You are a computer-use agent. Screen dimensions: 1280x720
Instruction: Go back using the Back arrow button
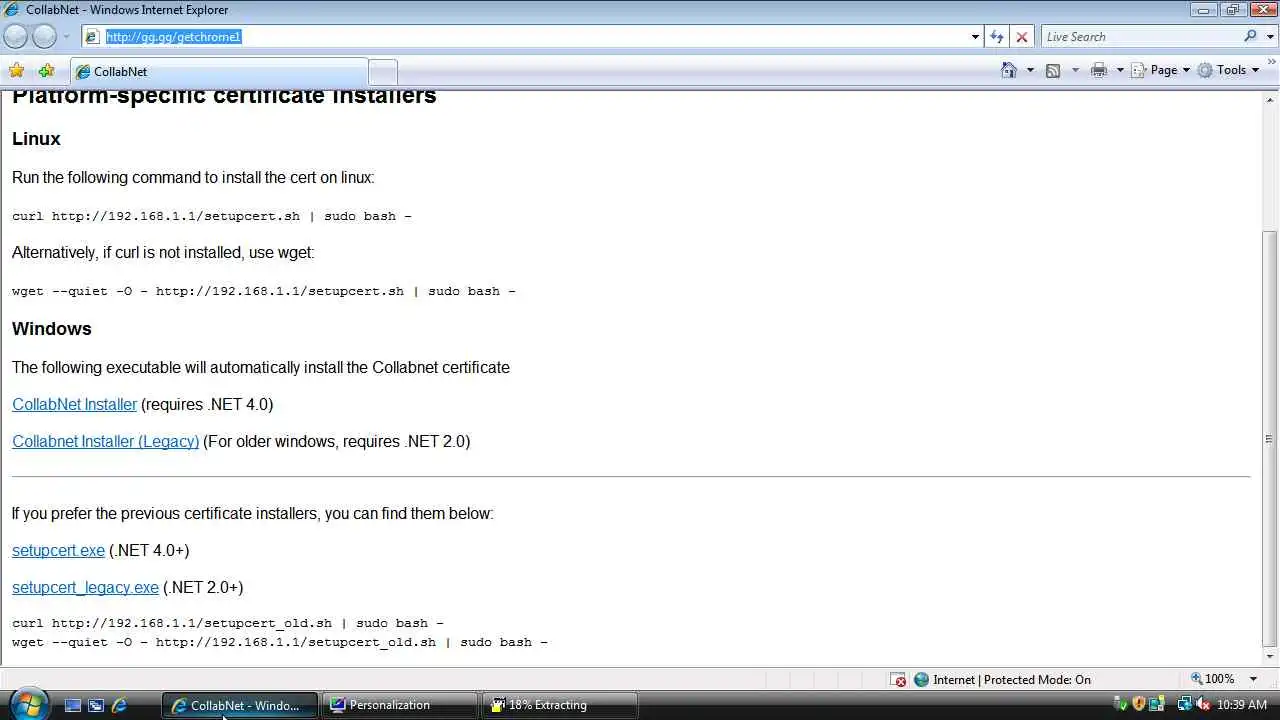click(16, 37)
